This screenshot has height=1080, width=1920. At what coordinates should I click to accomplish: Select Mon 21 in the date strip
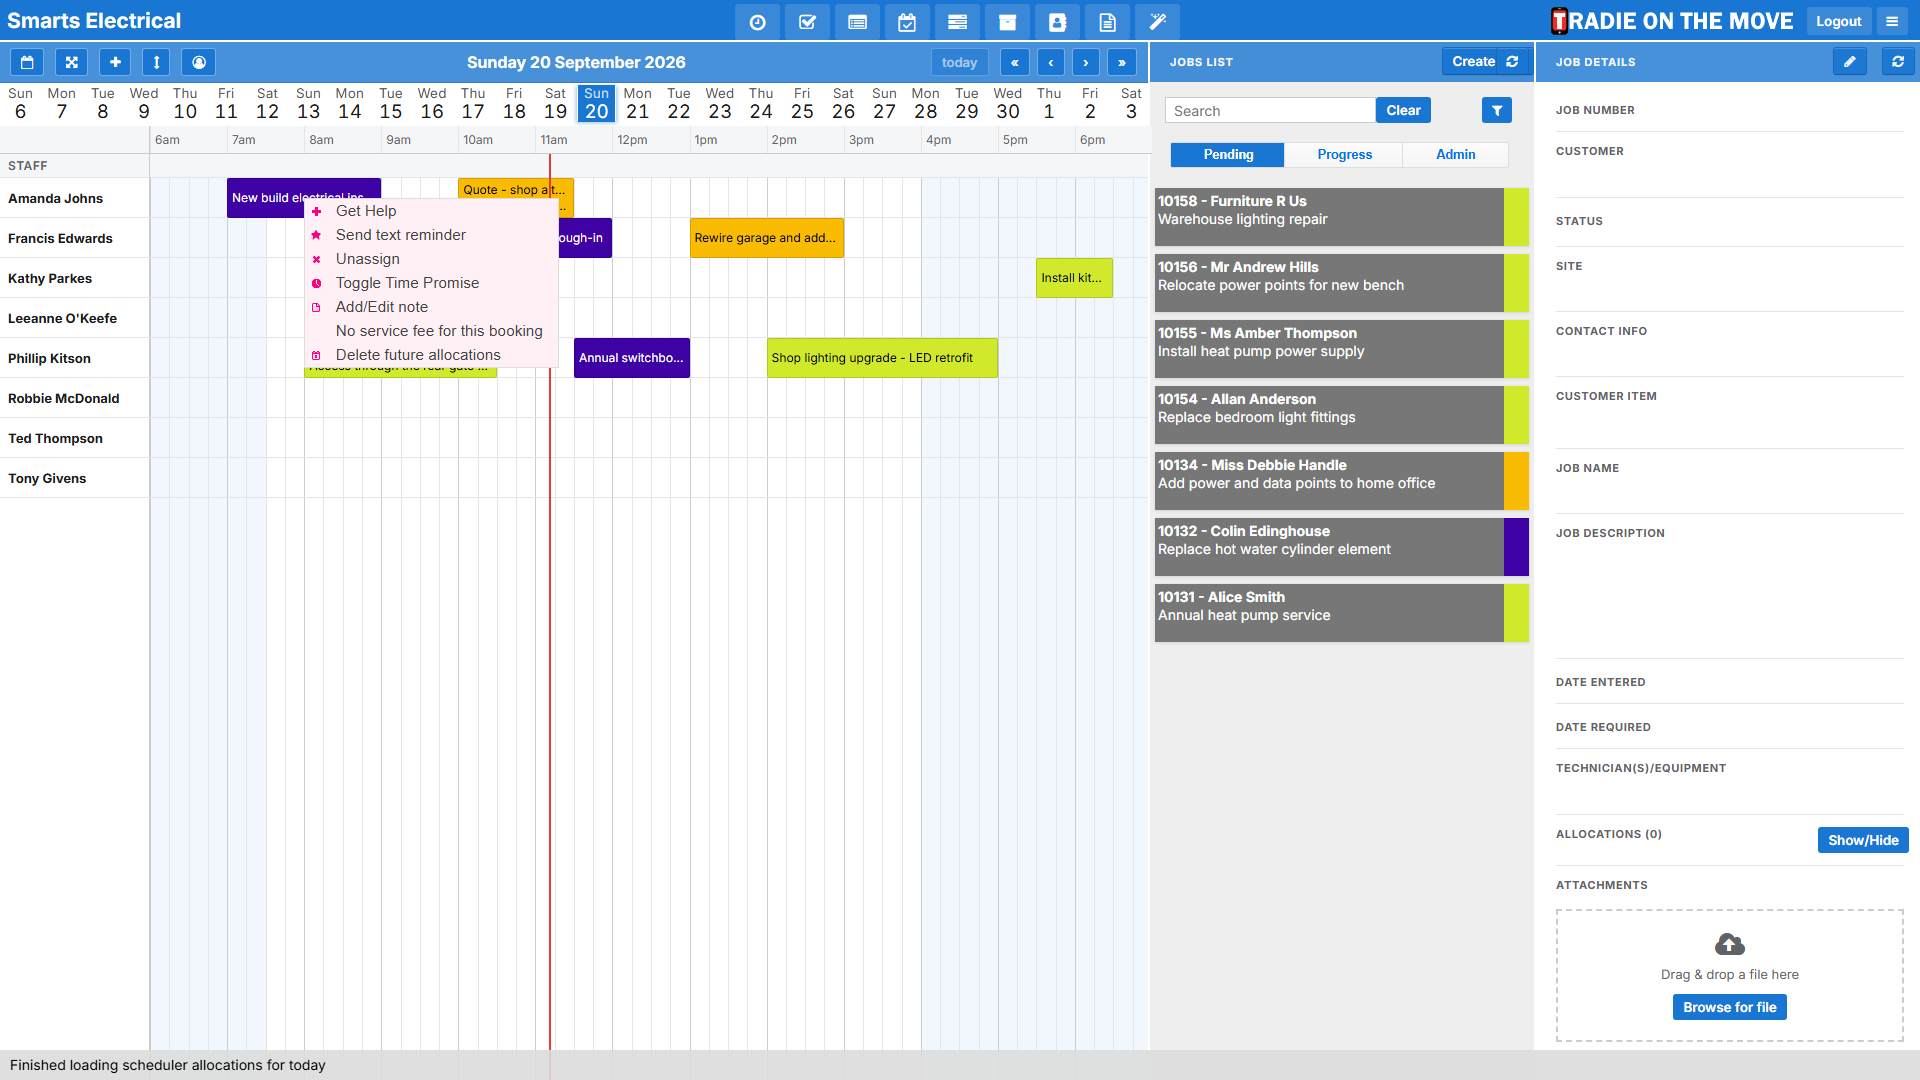(x=638, y=103)
